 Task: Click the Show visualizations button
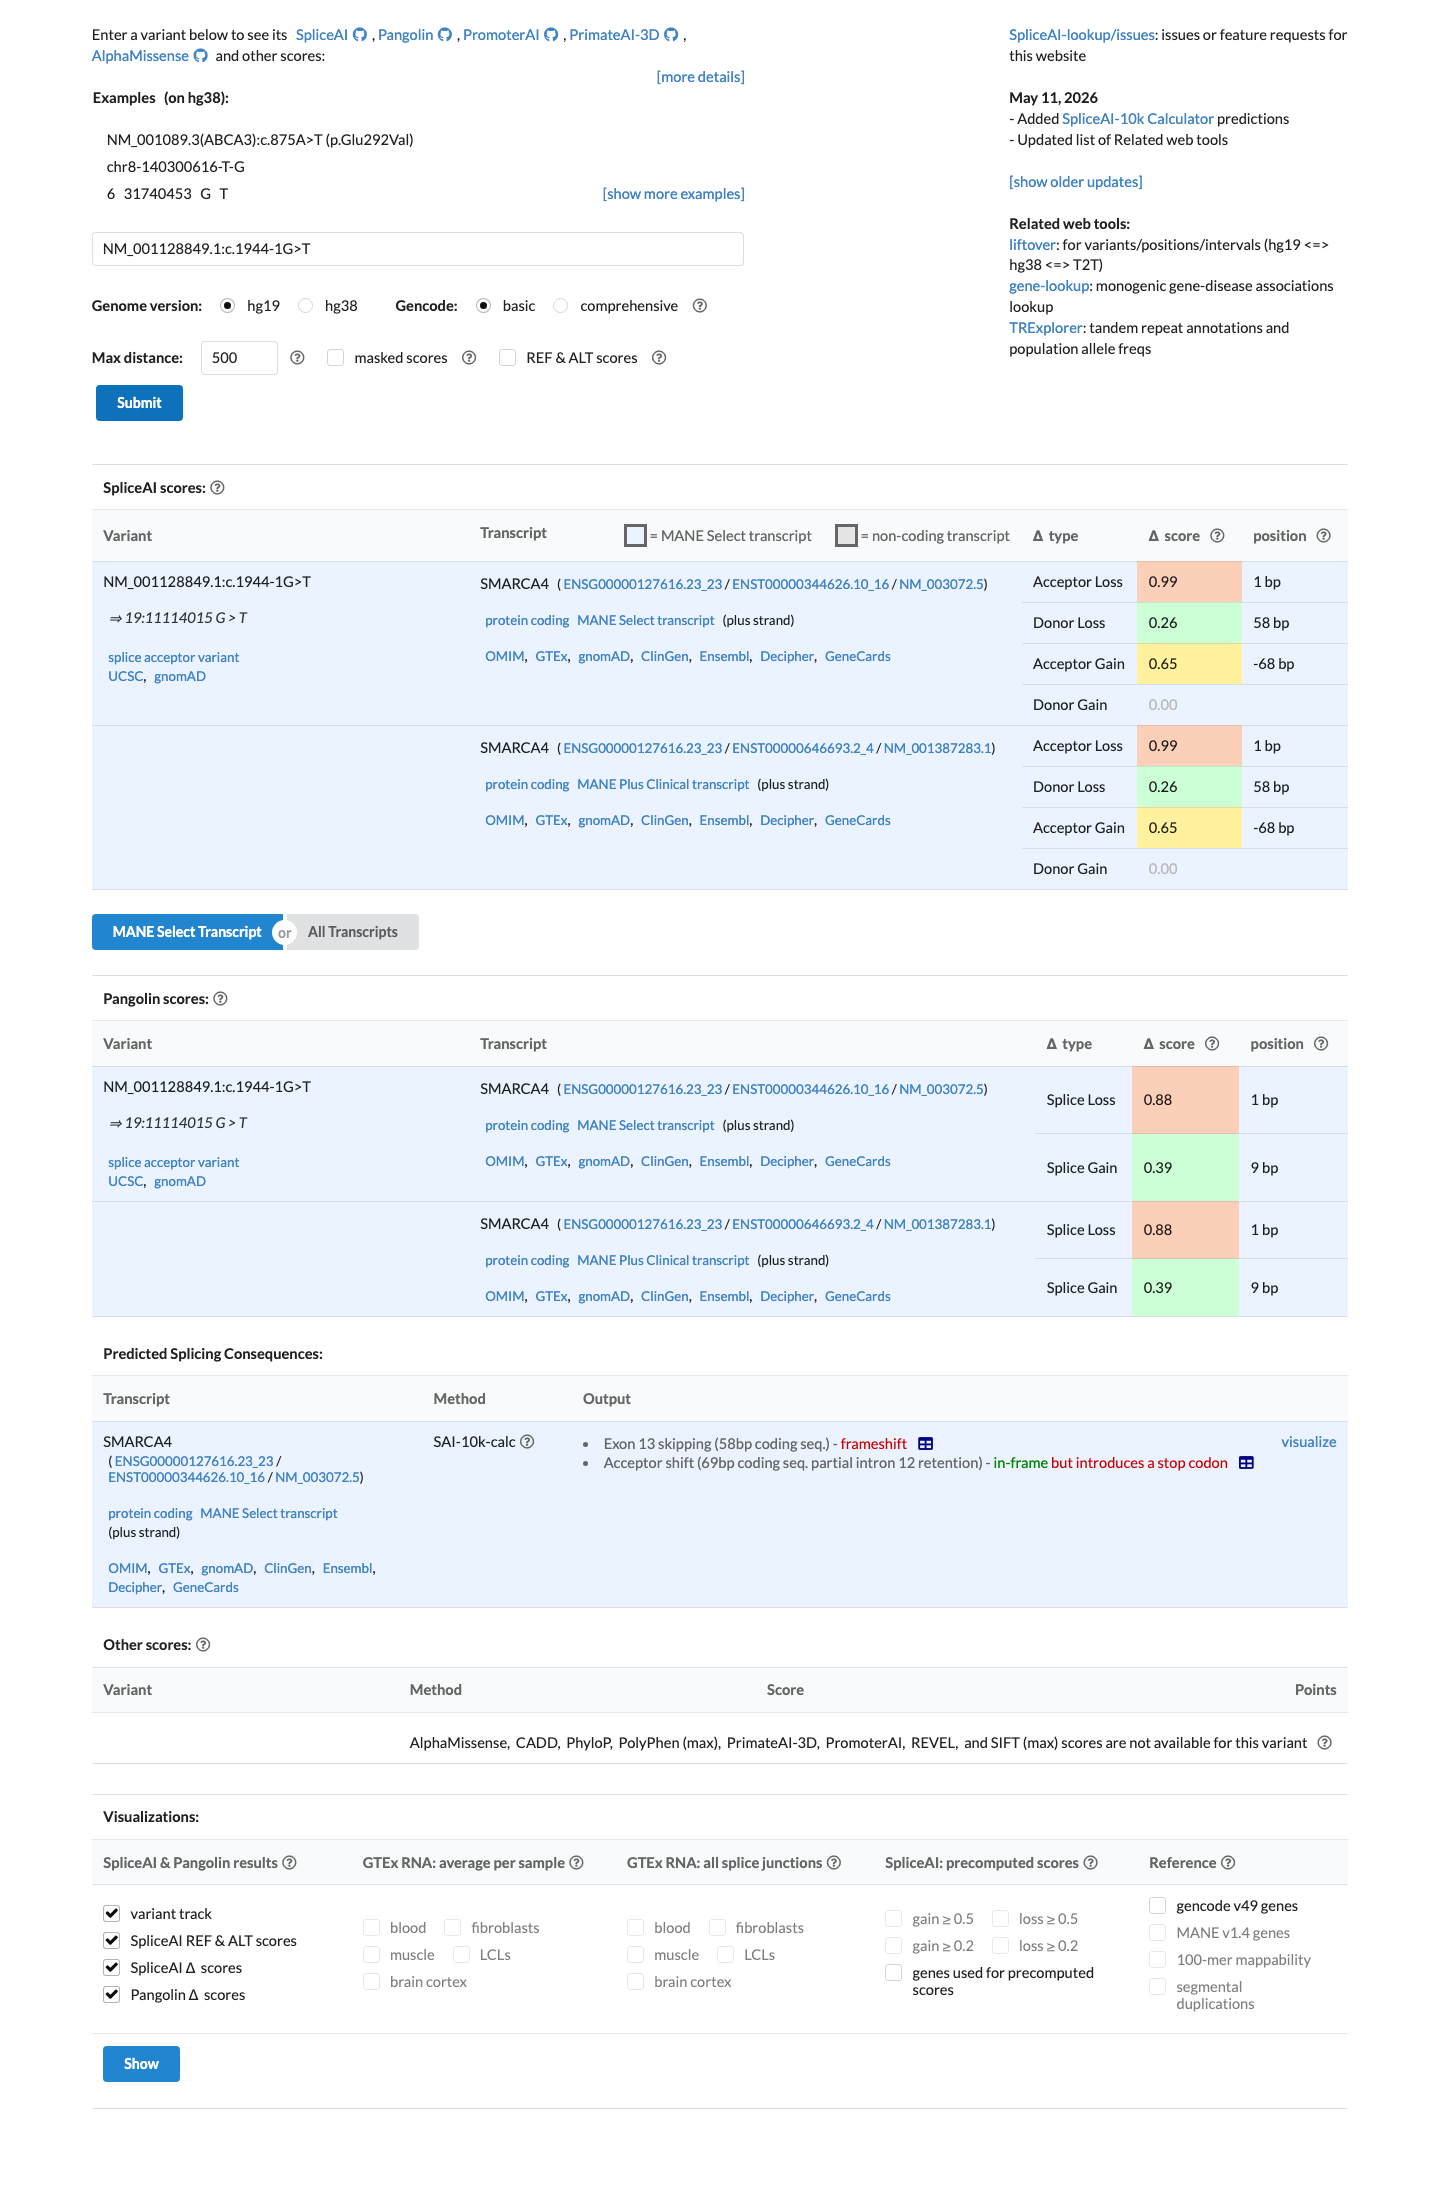click(141, 2064)
